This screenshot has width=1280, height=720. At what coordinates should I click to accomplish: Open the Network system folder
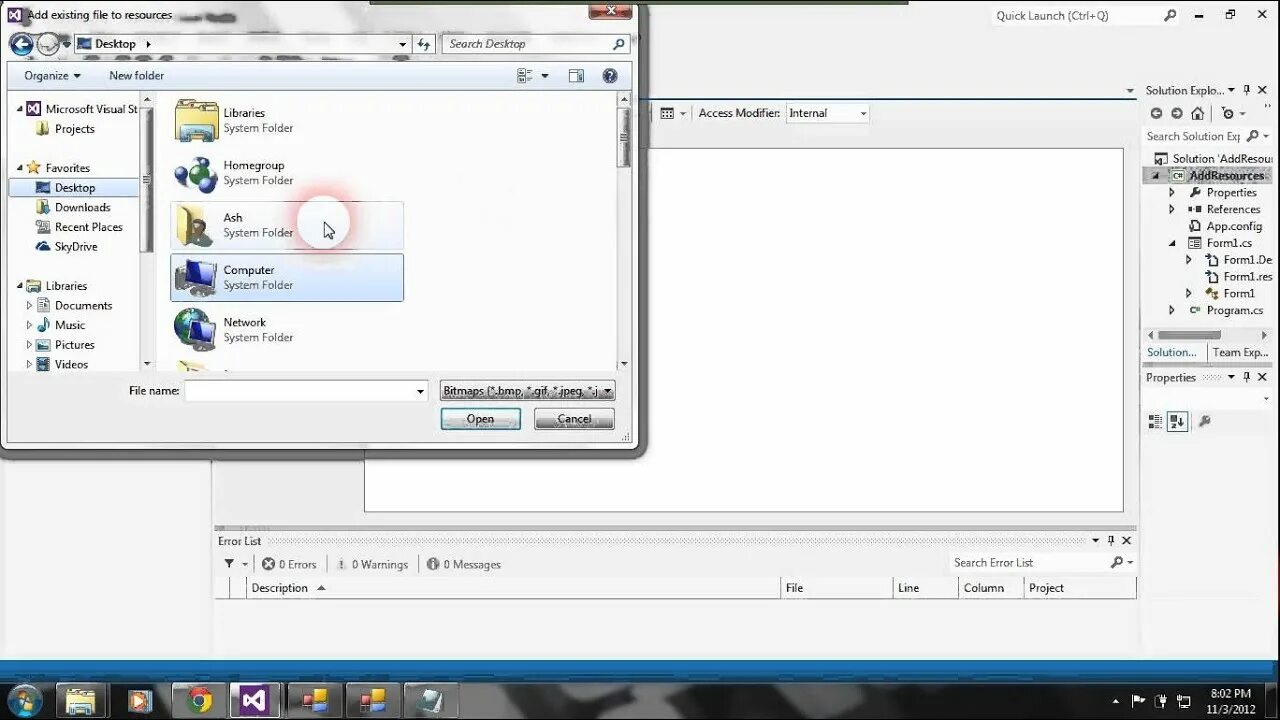point(287,330)
